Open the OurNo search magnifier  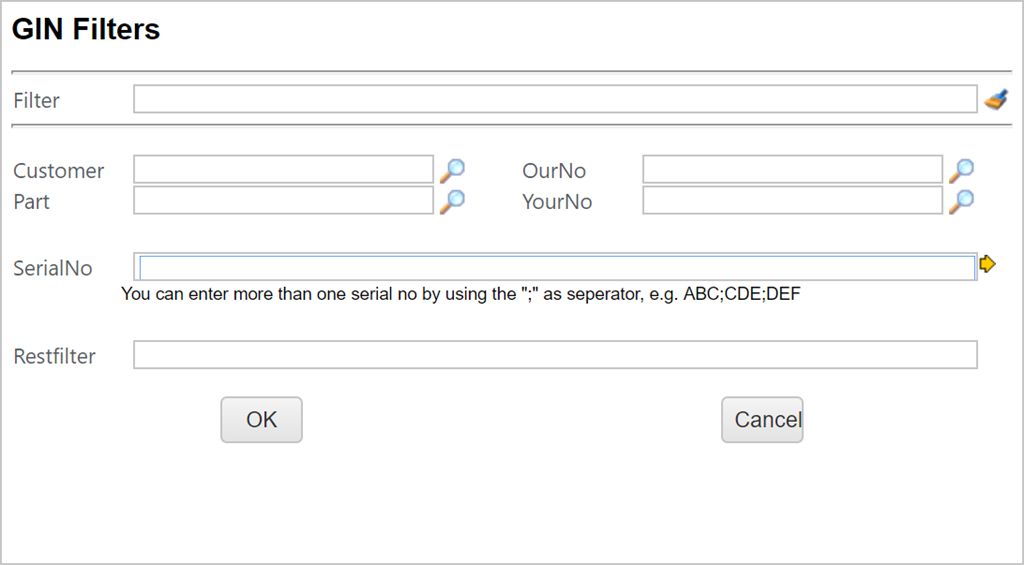click(x=961, y=170)
